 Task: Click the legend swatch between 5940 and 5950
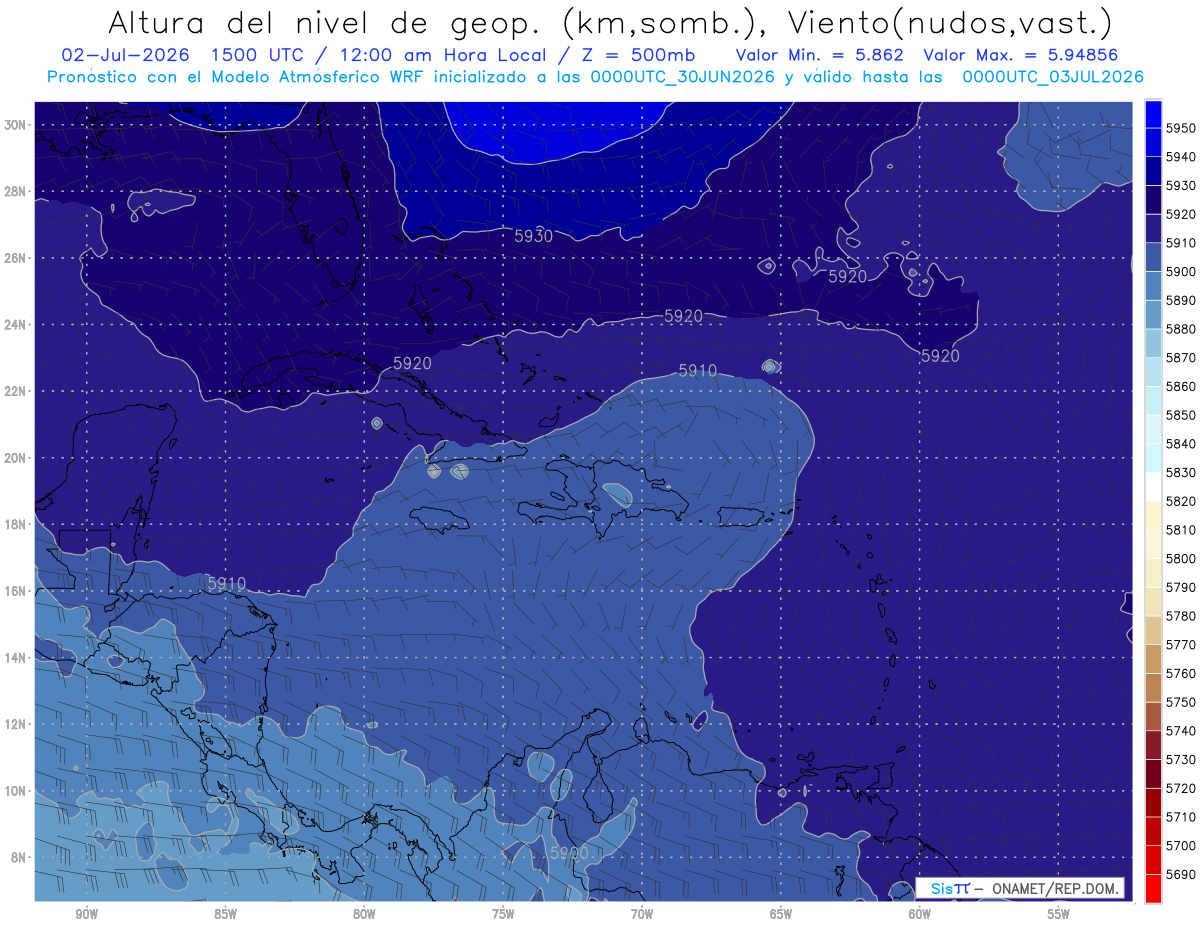point(1153,143)
